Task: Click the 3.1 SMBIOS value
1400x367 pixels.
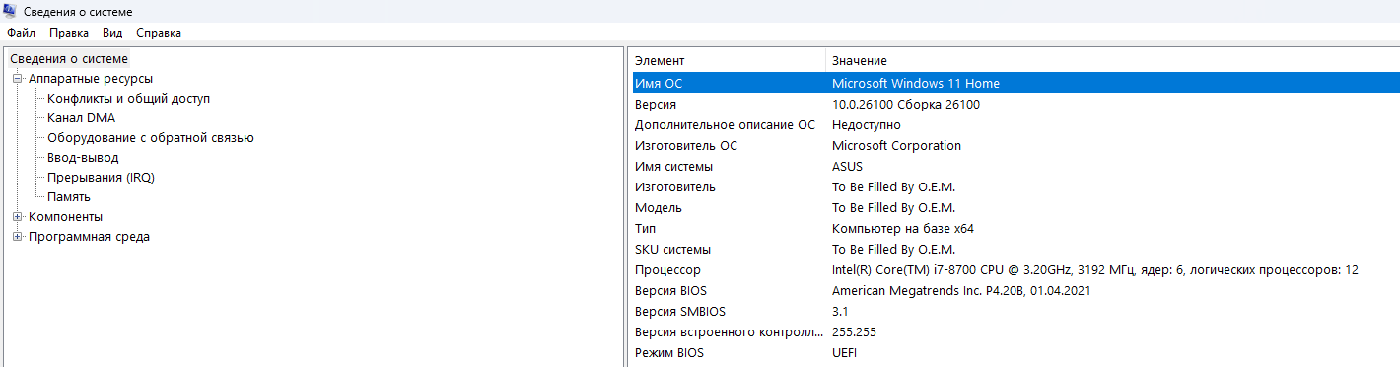Action: click(840, 311)
